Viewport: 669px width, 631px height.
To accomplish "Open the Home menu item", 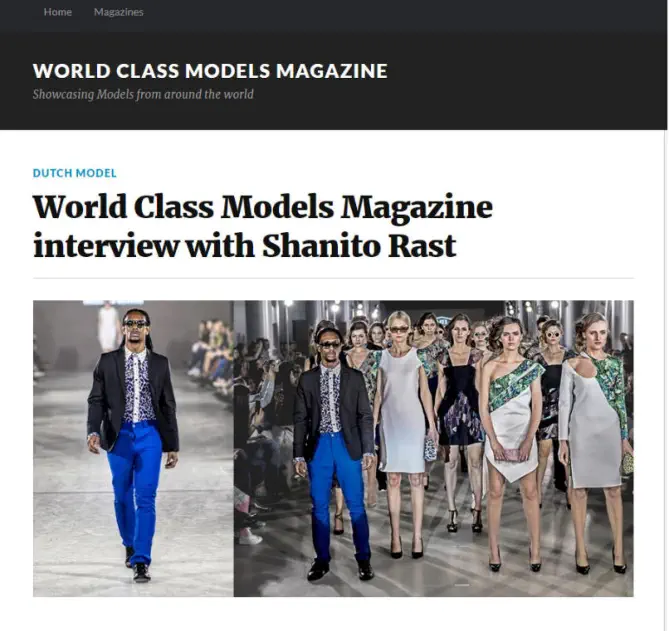I will click(58, 12).
